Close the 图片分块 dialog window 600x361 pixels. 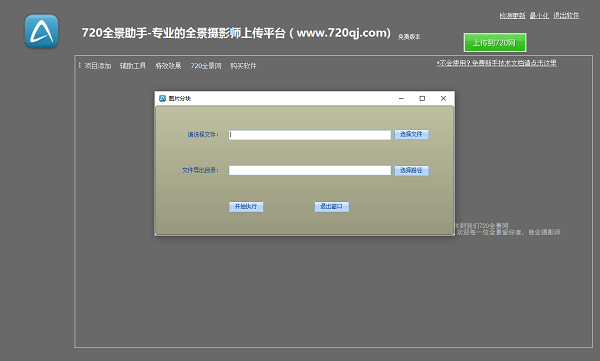[x=443, y=98]
